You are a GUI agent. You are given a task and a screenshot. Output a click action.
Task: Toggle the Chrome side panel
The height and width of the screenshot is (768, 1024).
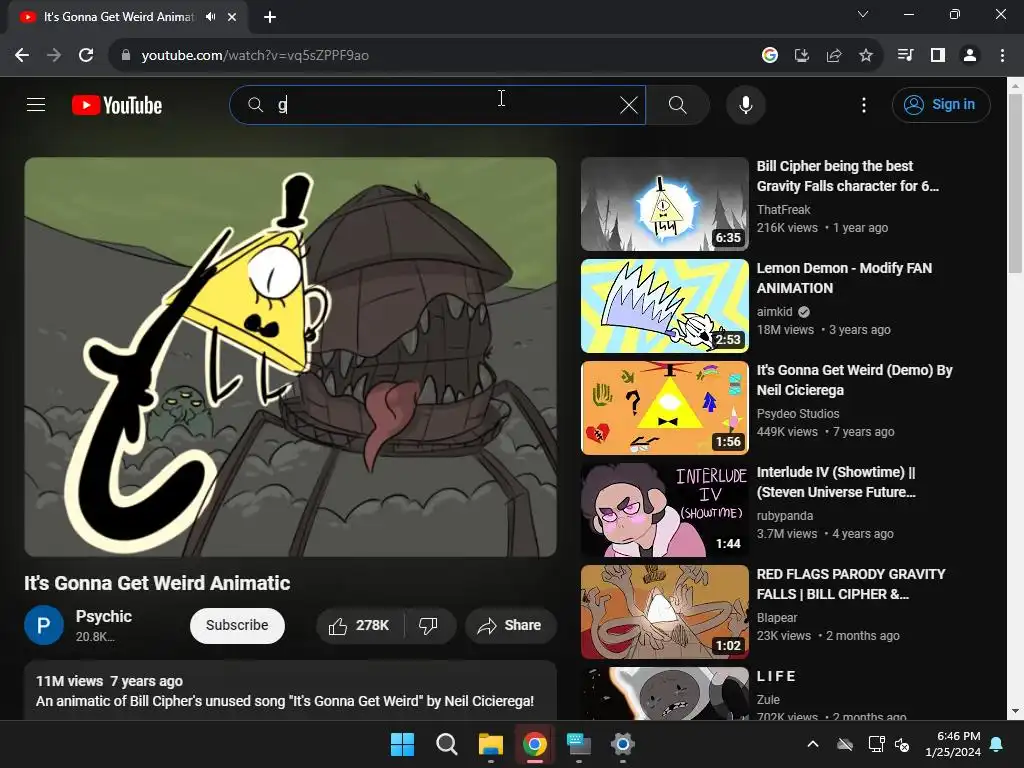938,55
